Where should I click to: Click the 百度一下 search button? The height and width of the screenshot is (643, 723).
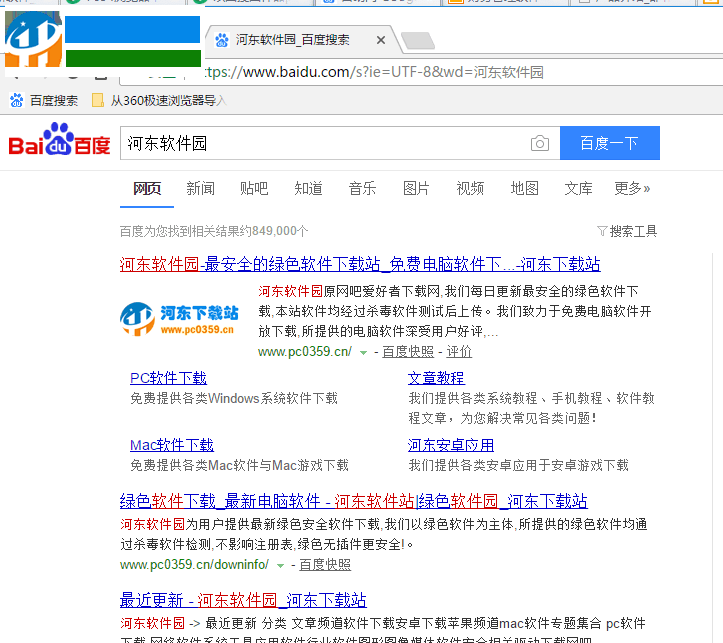pyautogui.click(x=610, y=143)
